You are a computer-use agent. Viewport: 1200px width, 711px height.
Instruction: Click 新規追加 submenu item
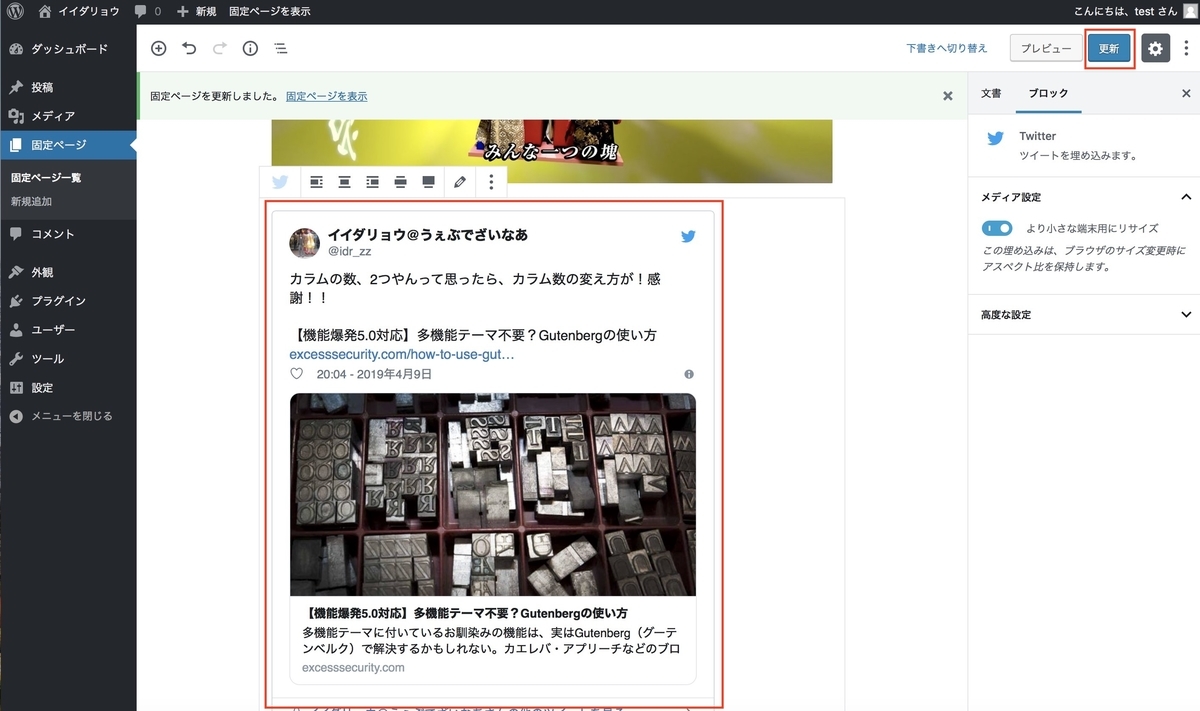[31, 201]
